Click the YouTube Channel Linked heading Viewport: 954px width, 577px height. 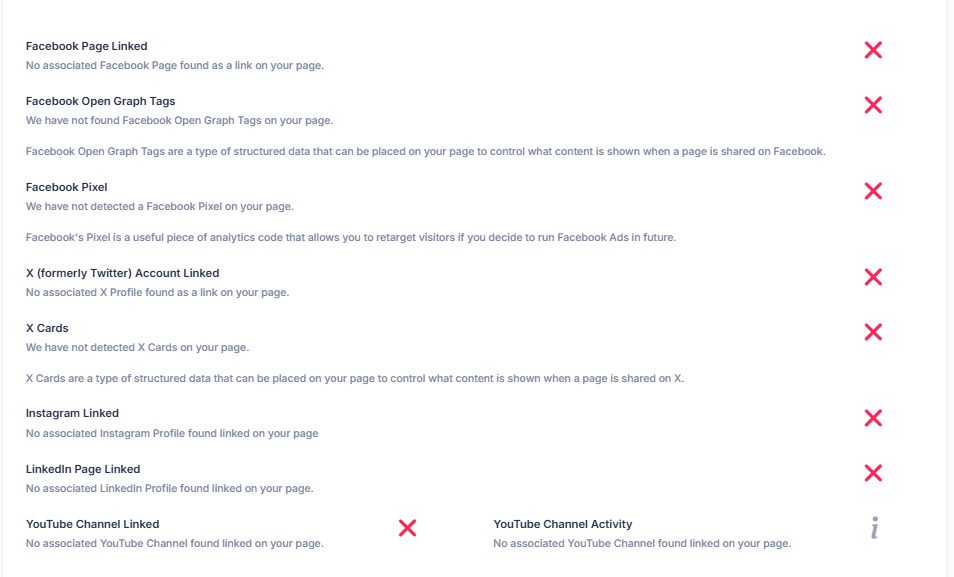coord(93,524)
